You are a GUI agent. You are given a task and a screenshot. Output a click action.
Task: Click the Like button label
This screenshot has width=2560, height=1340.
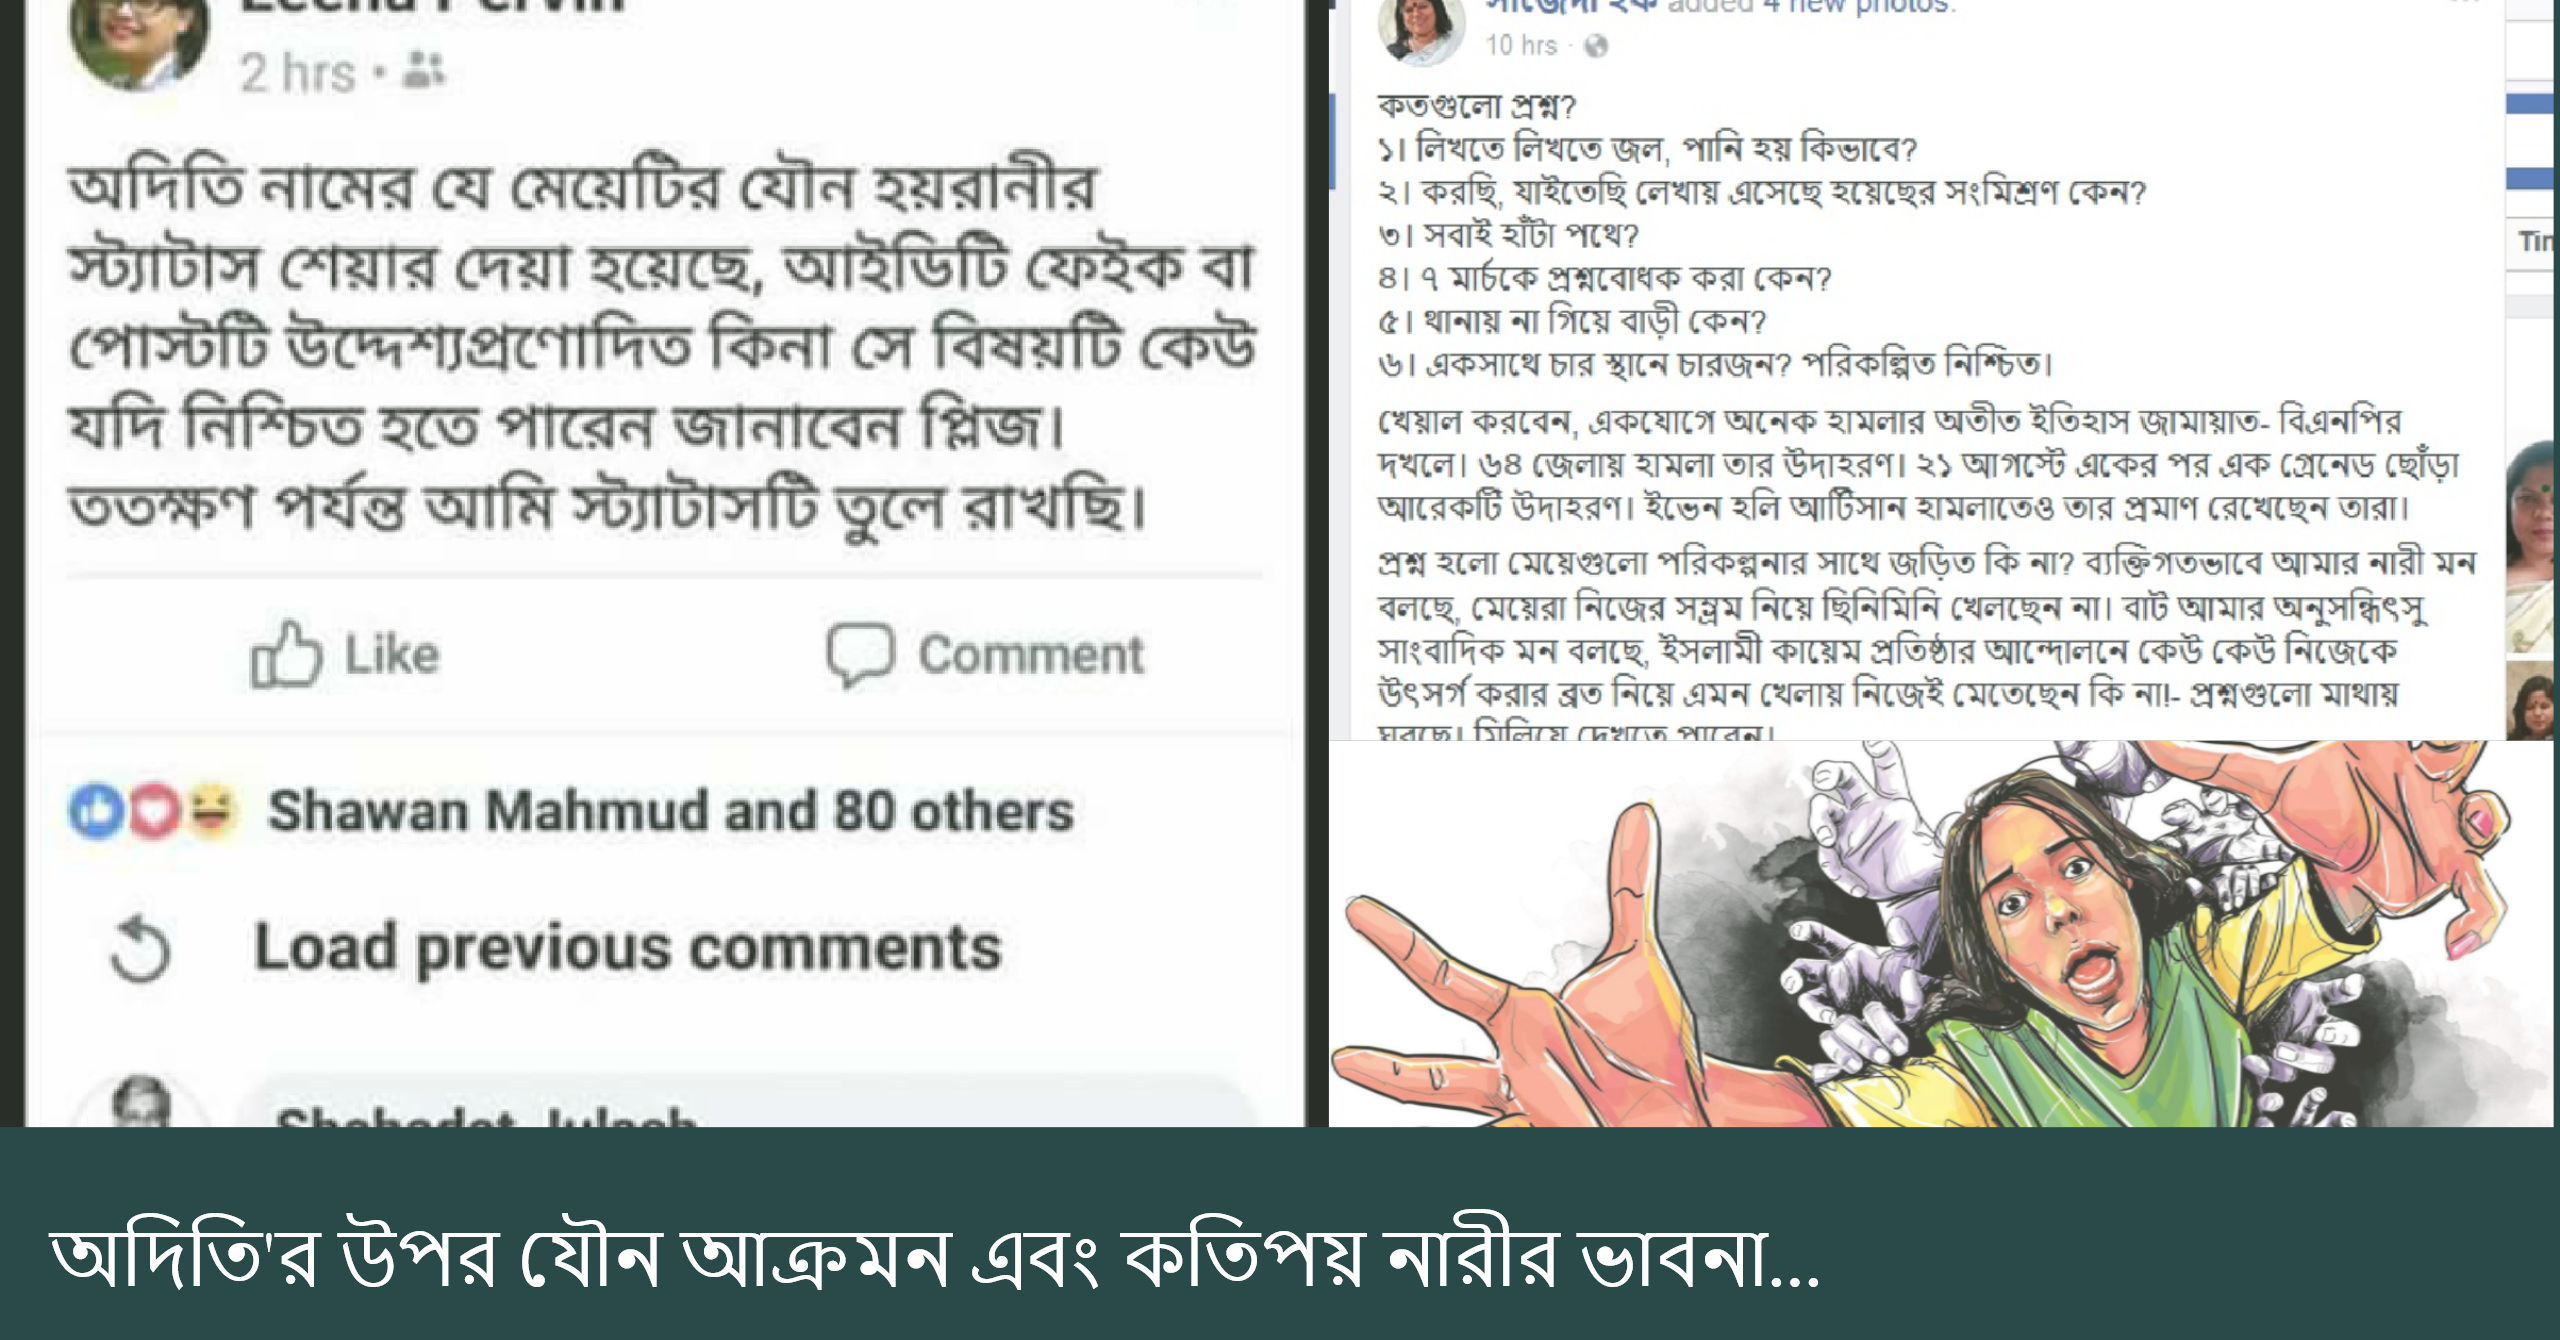point(392,655)
